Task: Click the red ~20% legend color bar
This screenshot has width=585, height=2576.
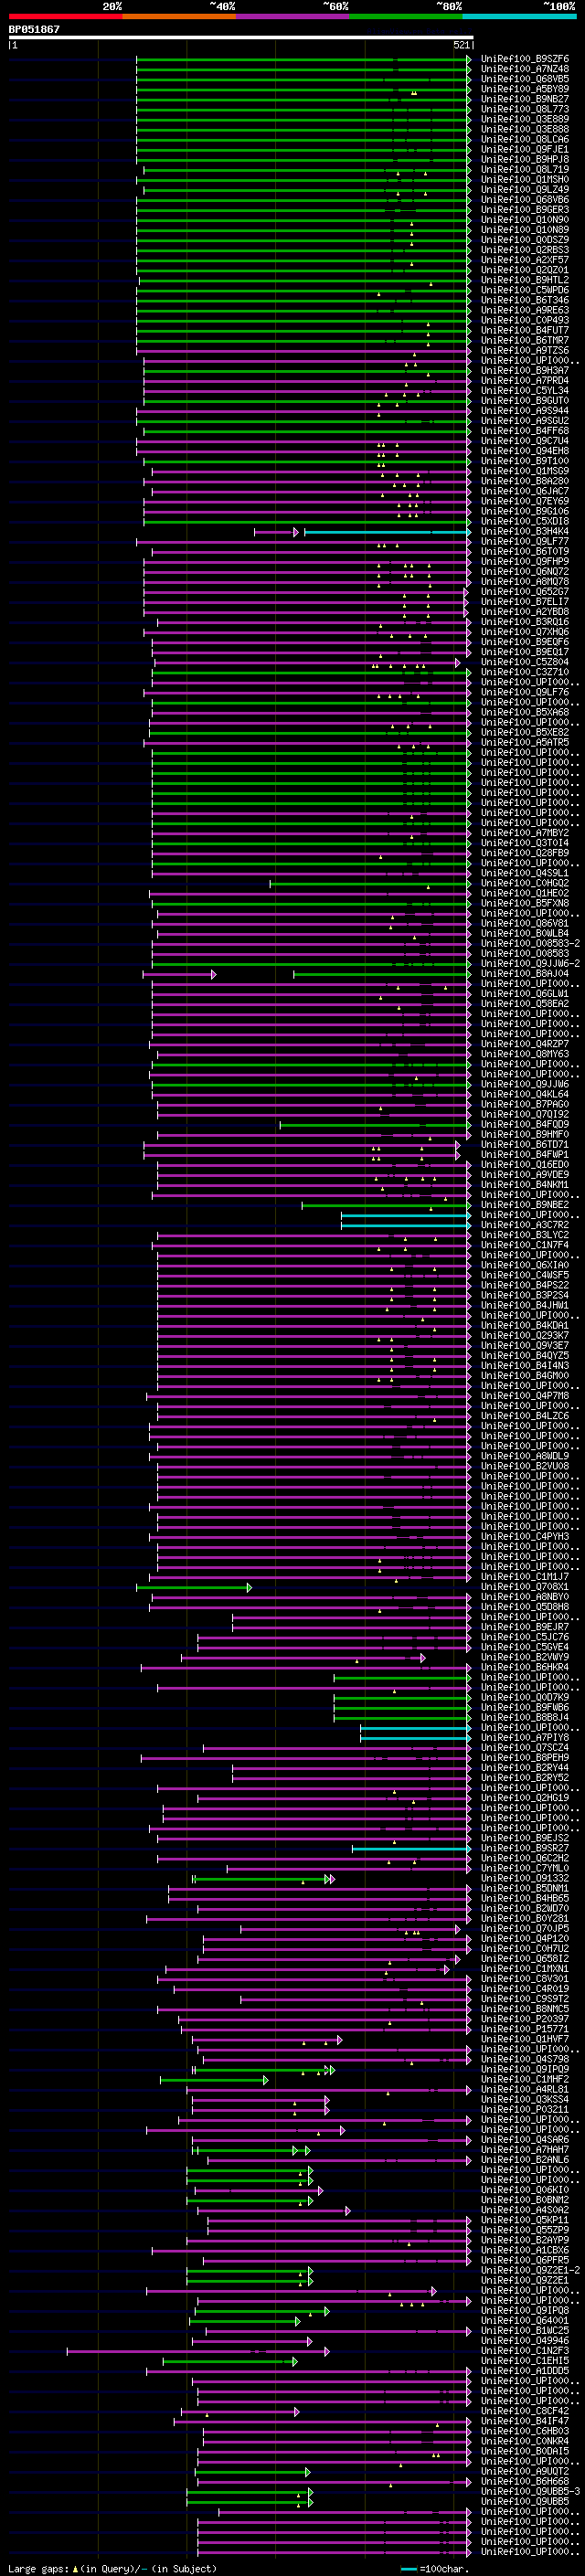Action: coord(66,16)
